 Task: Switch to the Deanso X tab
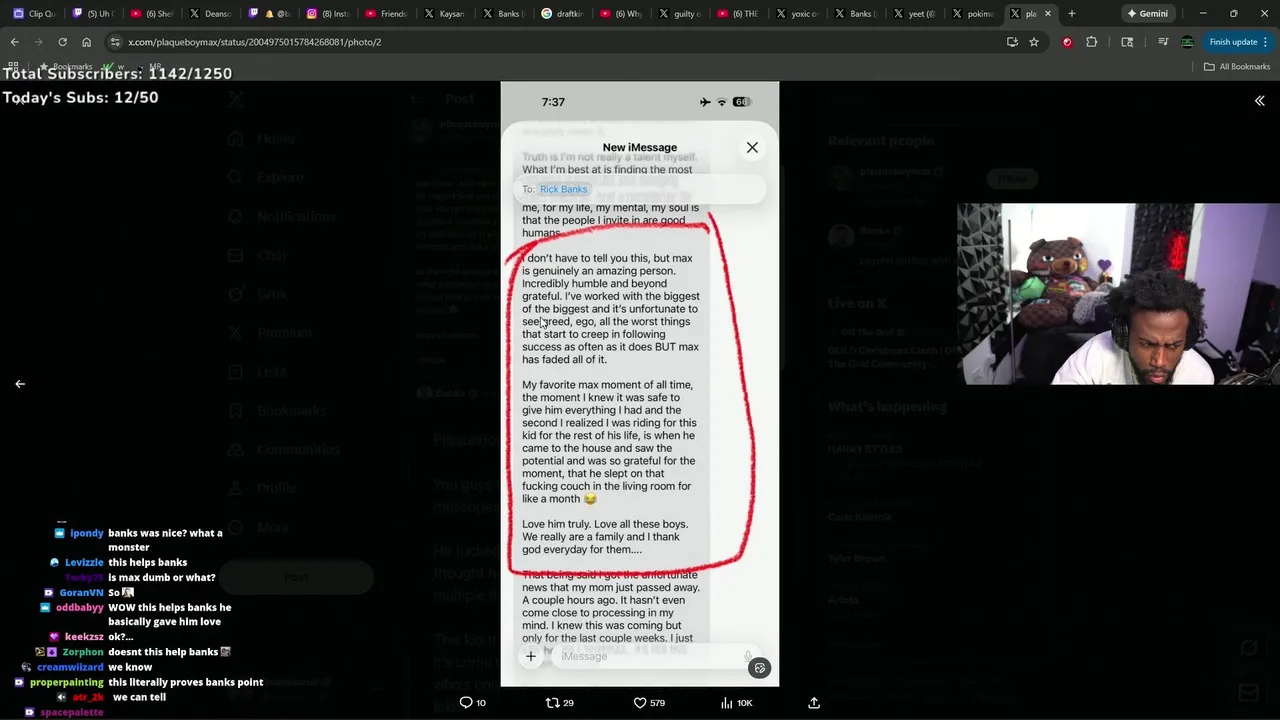point(212,13)
